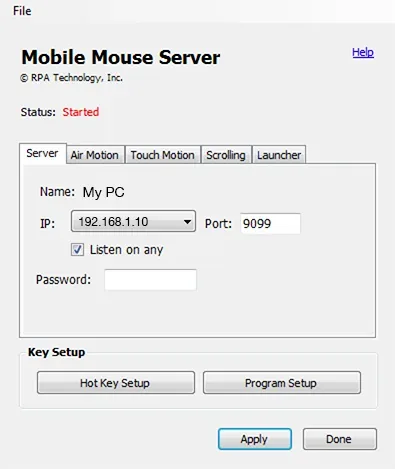The height and width of the screenshot is (469, 395).
Task: Click the Mobile Mouse Server title
Action: coord(121,57)
